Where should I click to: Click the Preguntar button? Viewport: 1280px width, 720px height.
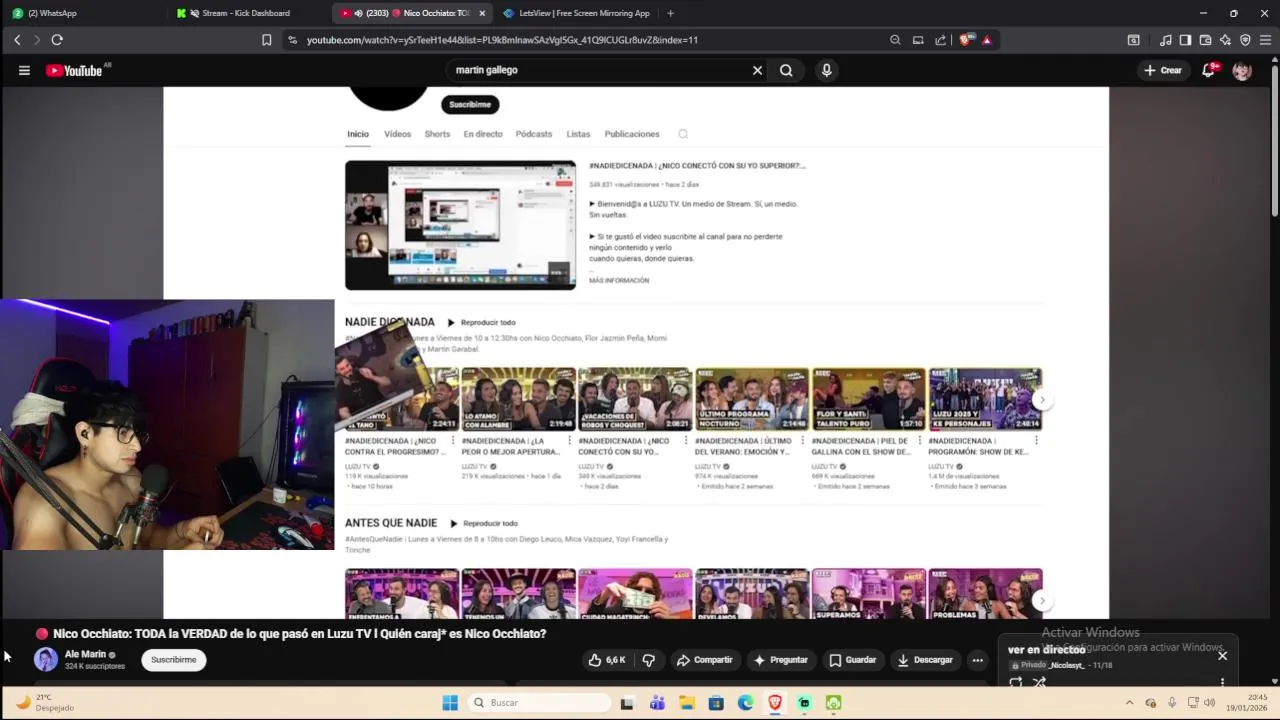[x=780, y=660]
